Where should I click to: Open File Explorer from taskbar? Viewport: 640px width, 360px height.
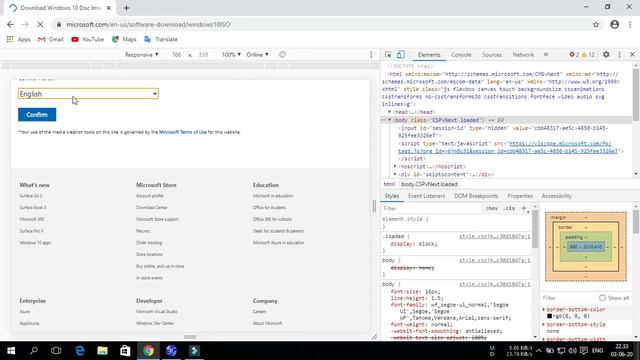pyautogui.click(x=102, y=351)
